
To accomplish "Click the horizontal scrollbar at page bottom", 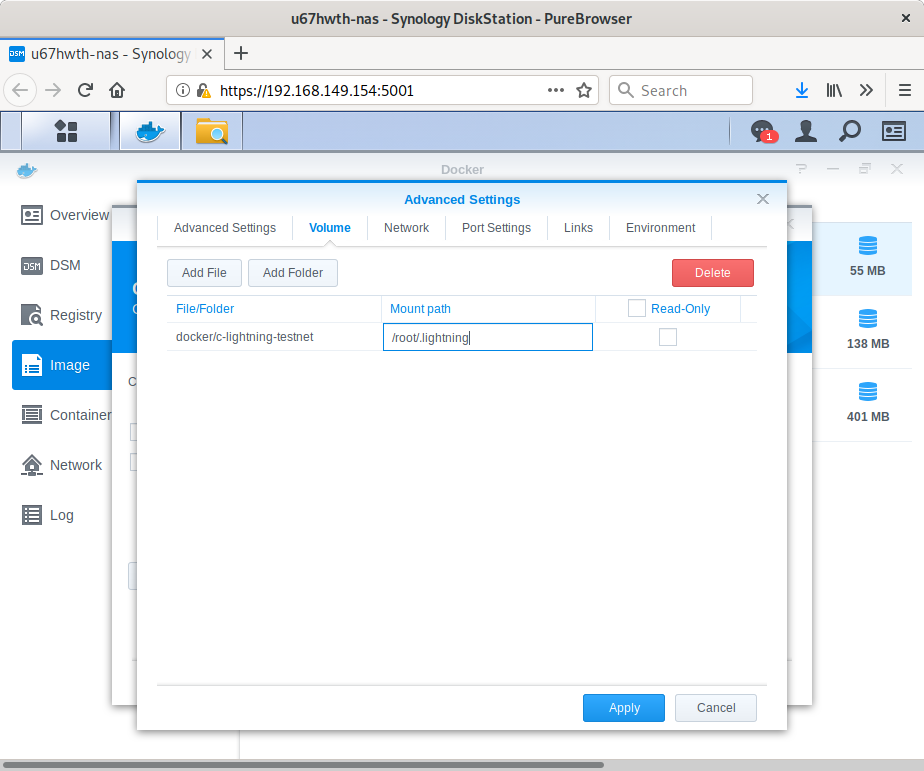I will [x=303, y=765].
